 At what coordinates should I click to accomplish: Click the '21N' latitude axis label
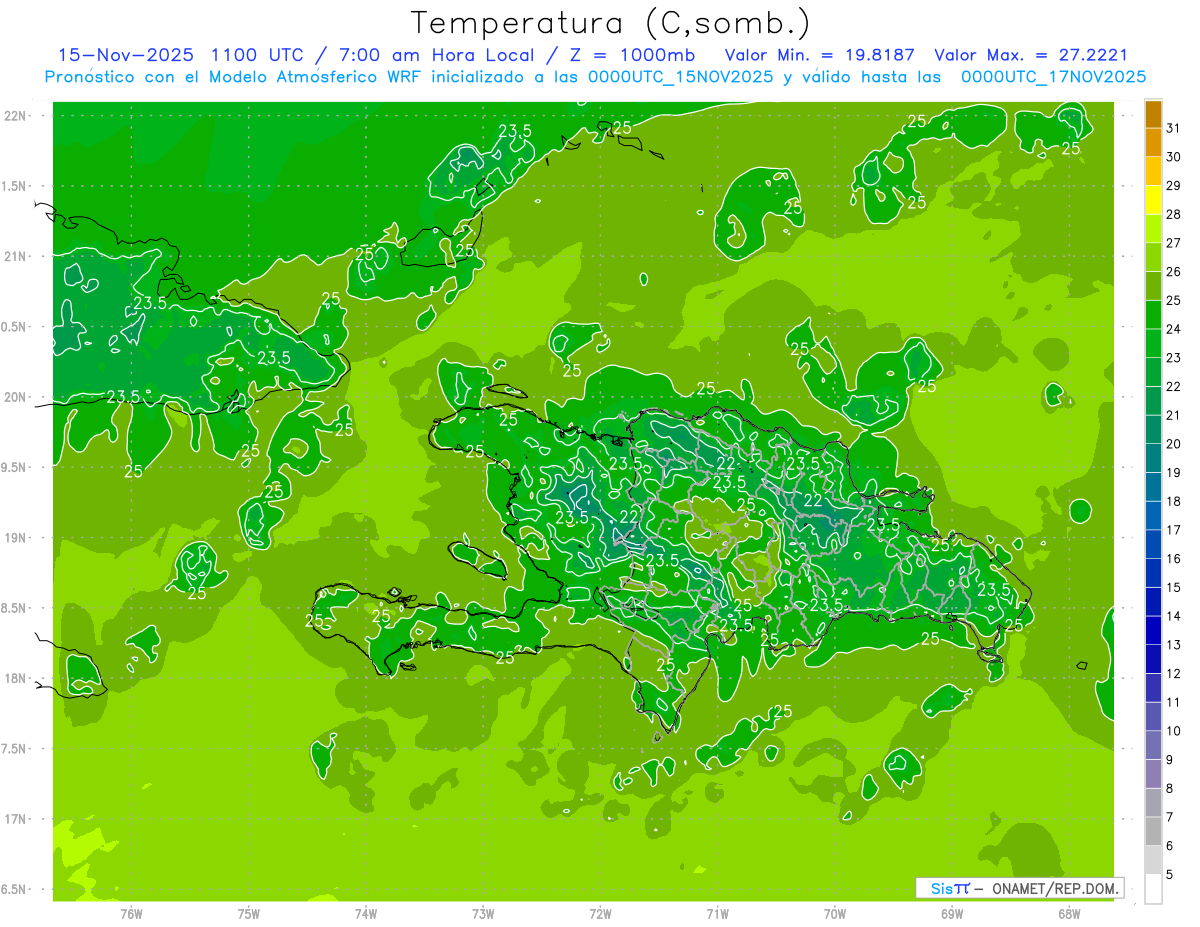coord(16,256)
